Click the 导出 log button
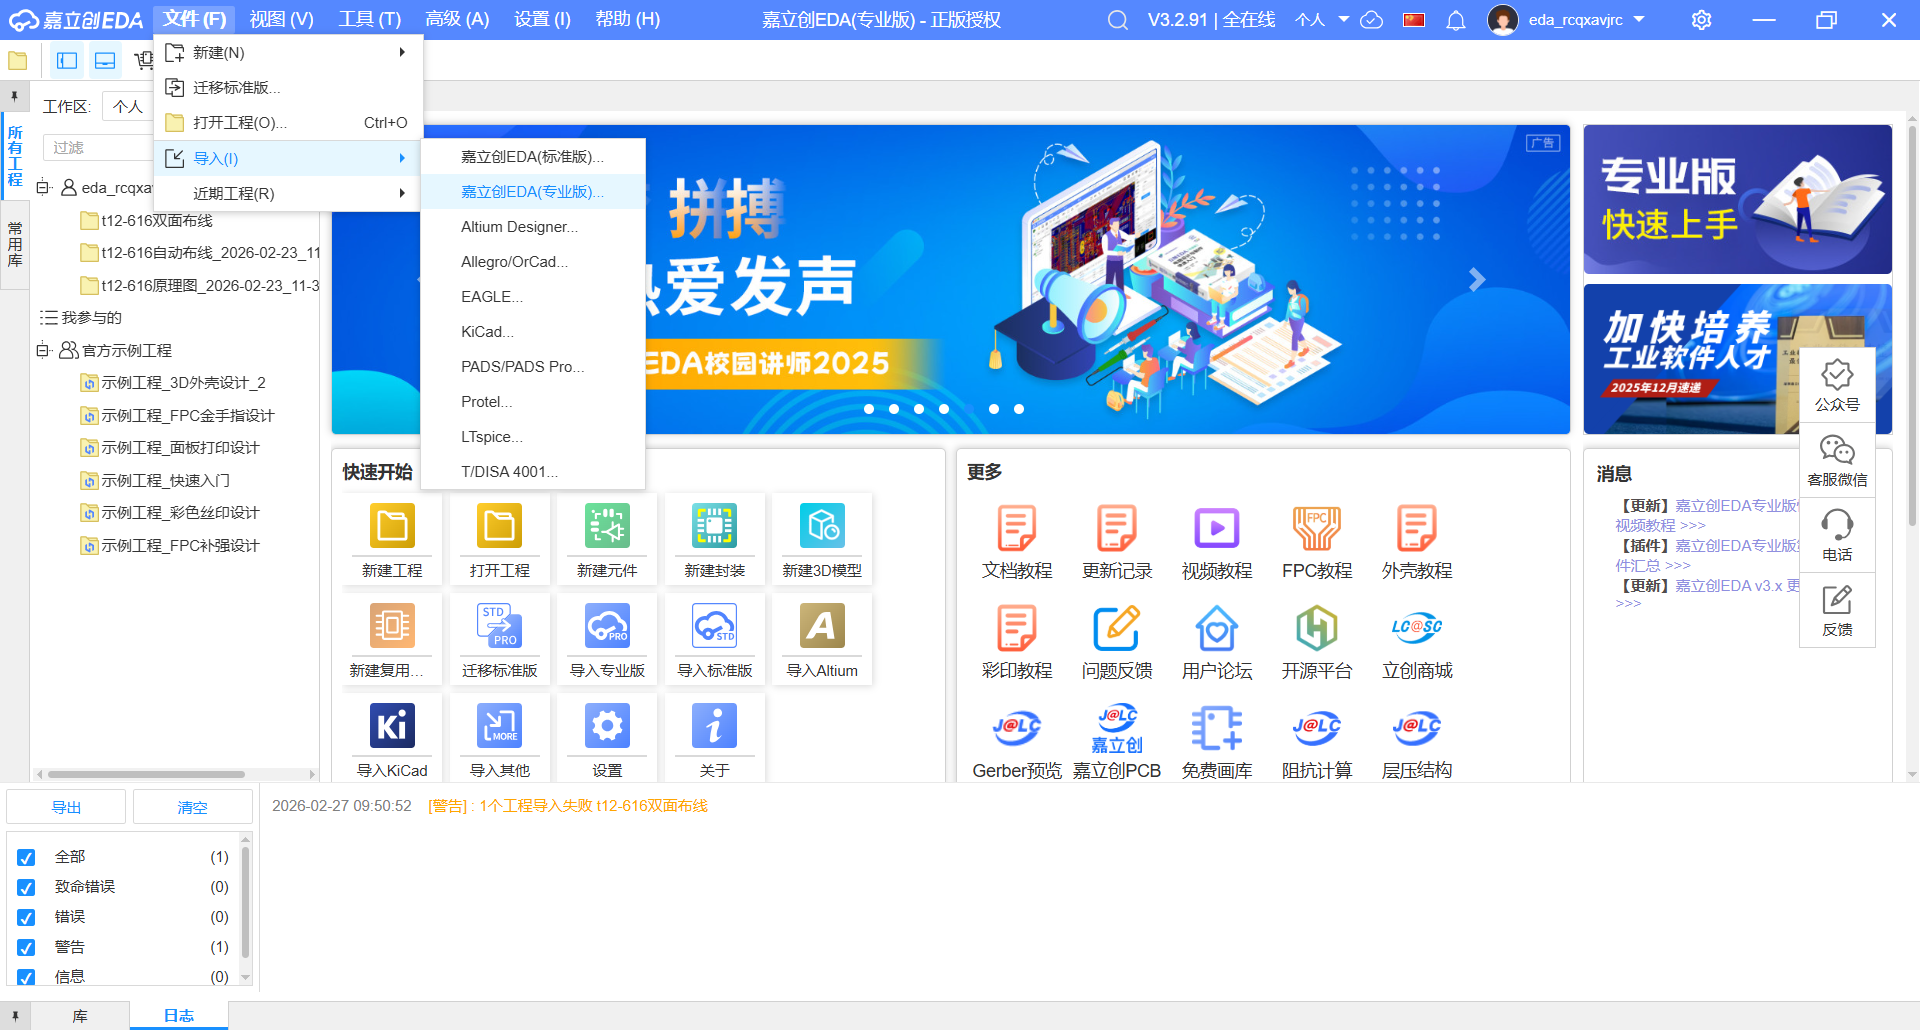The width and height of the screenshot is (1920, 1030). click(x=66, y=807)
